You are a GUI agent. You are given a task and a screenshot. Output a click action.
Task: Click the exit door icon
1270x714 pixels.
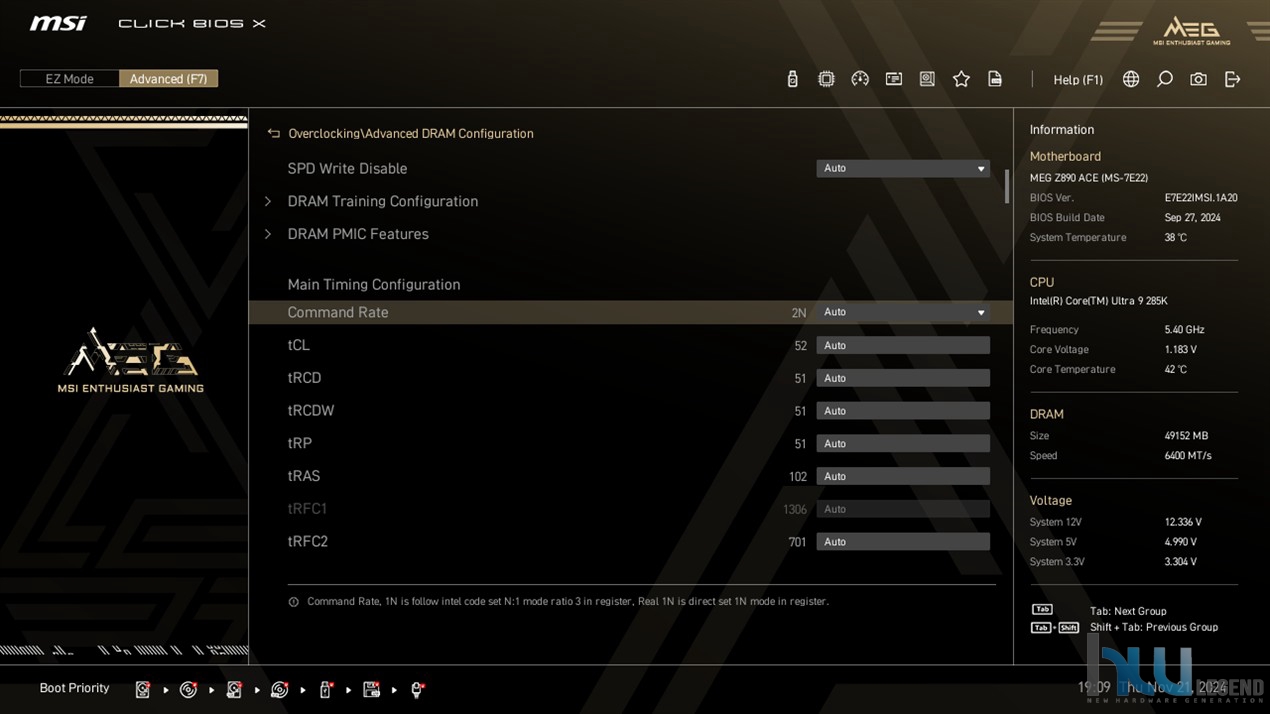pos(1232,79)
